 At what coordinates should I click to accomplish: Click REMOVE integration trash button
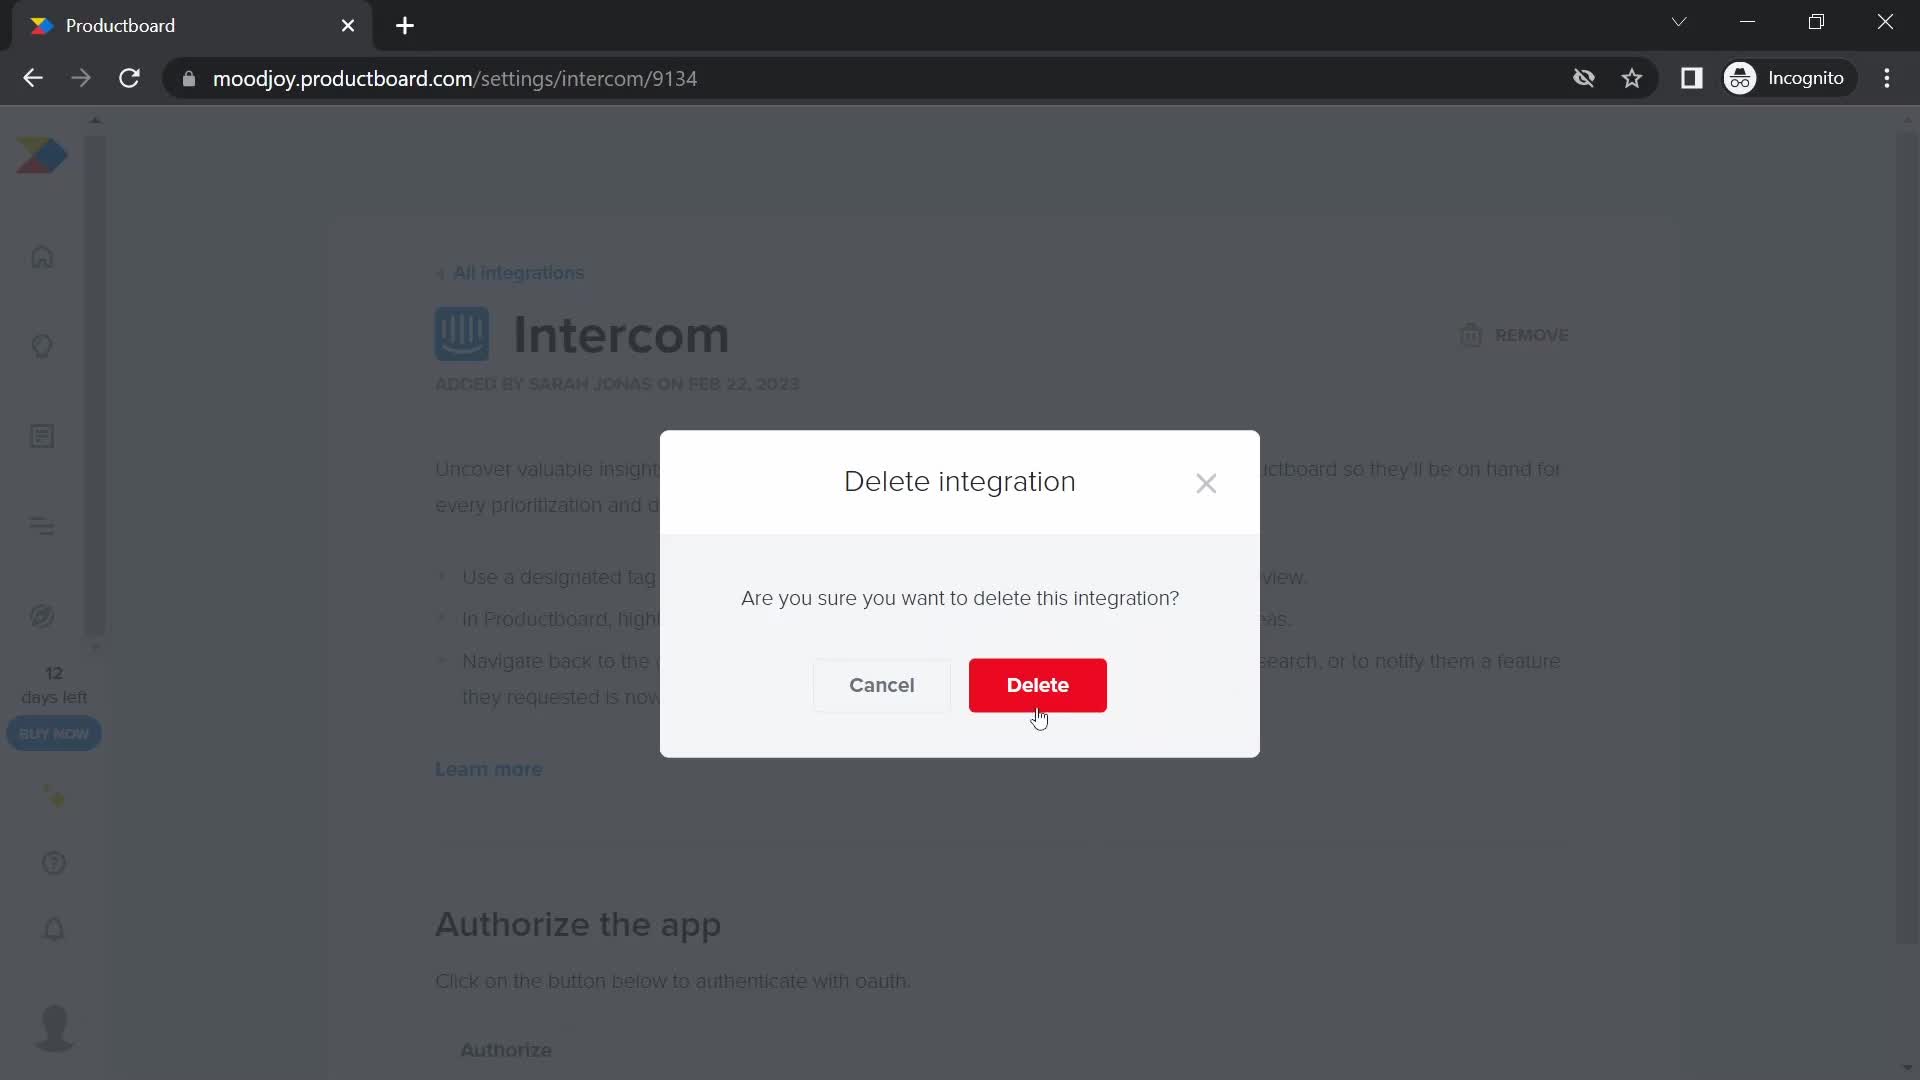point(1514,335)
